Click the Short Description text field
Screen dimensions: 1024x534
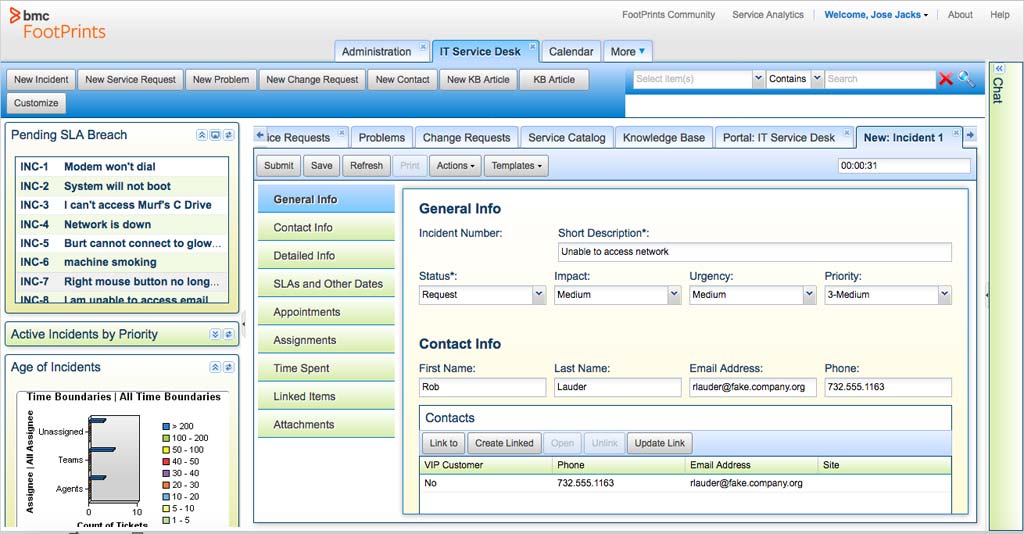(754, 252)
